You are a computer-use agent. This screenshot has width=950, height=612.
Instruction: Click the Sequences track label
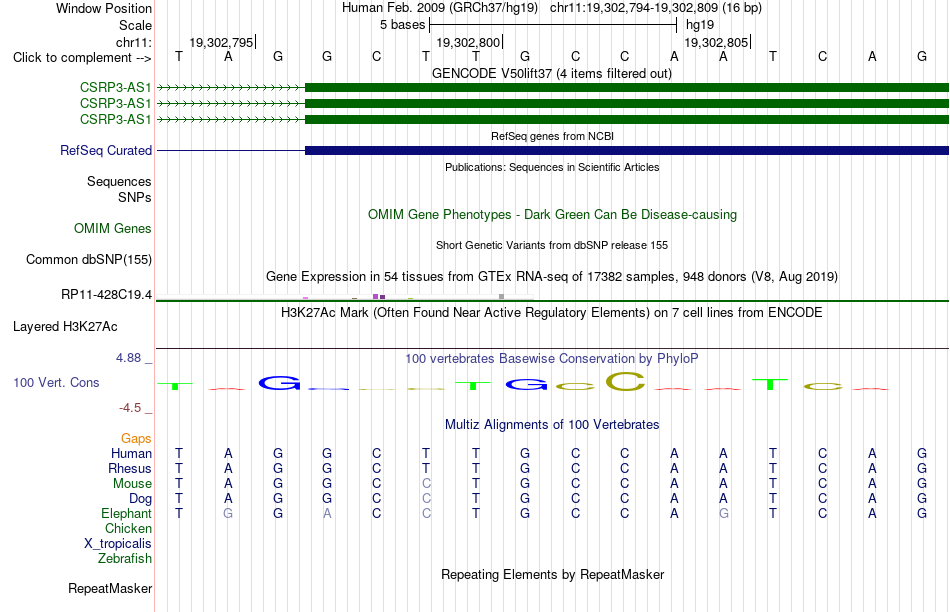(119, 181)
